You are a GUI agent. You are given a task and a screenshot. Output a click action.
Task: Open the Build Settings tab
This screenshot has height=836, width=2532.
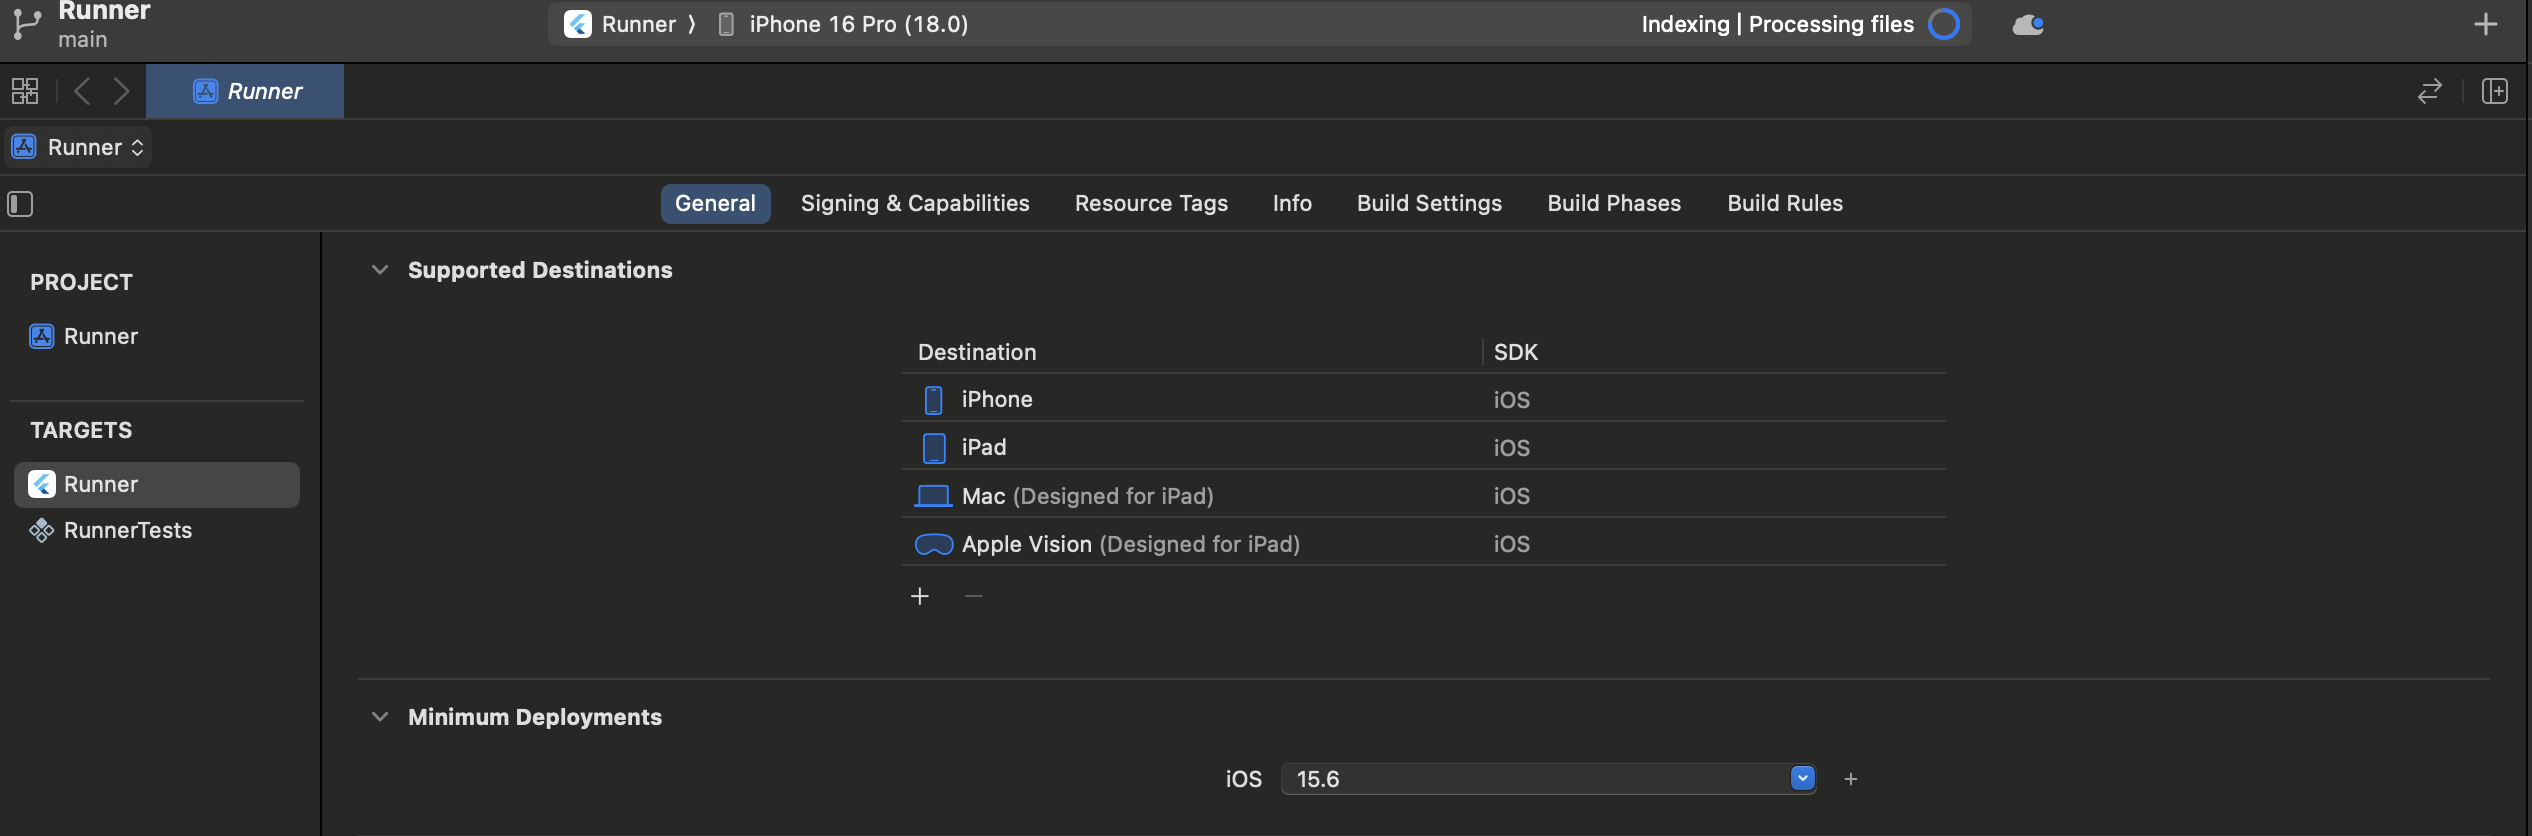(1429, 203)
